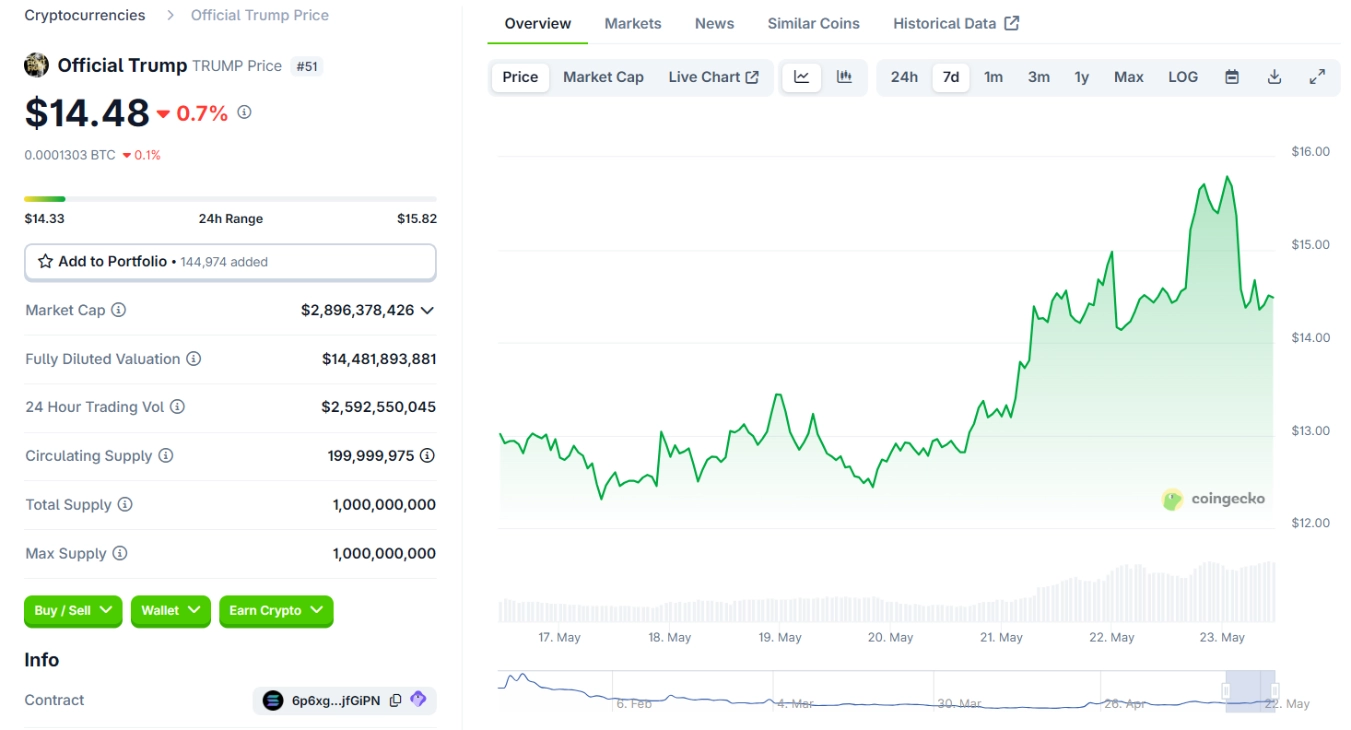Click the 0.0001303 BTC value
The width and height of the screenshot is (1351, 730).
pos(70,155)
